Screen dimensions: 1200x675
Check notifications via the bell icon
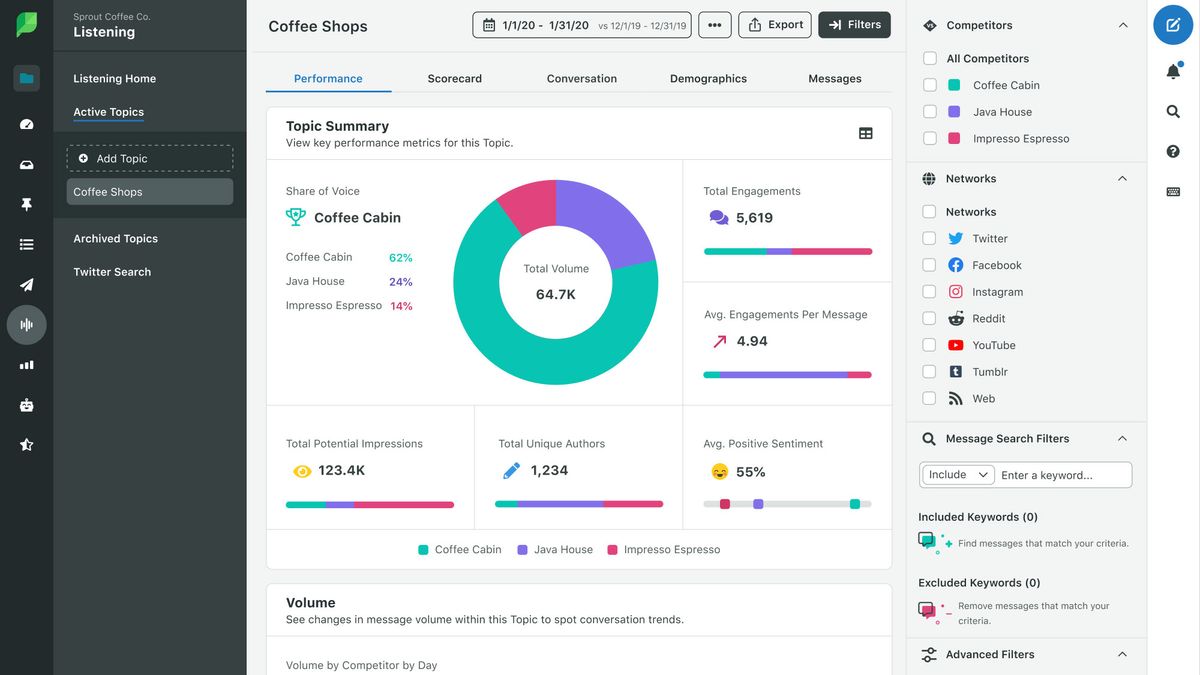click(1170, 70)
